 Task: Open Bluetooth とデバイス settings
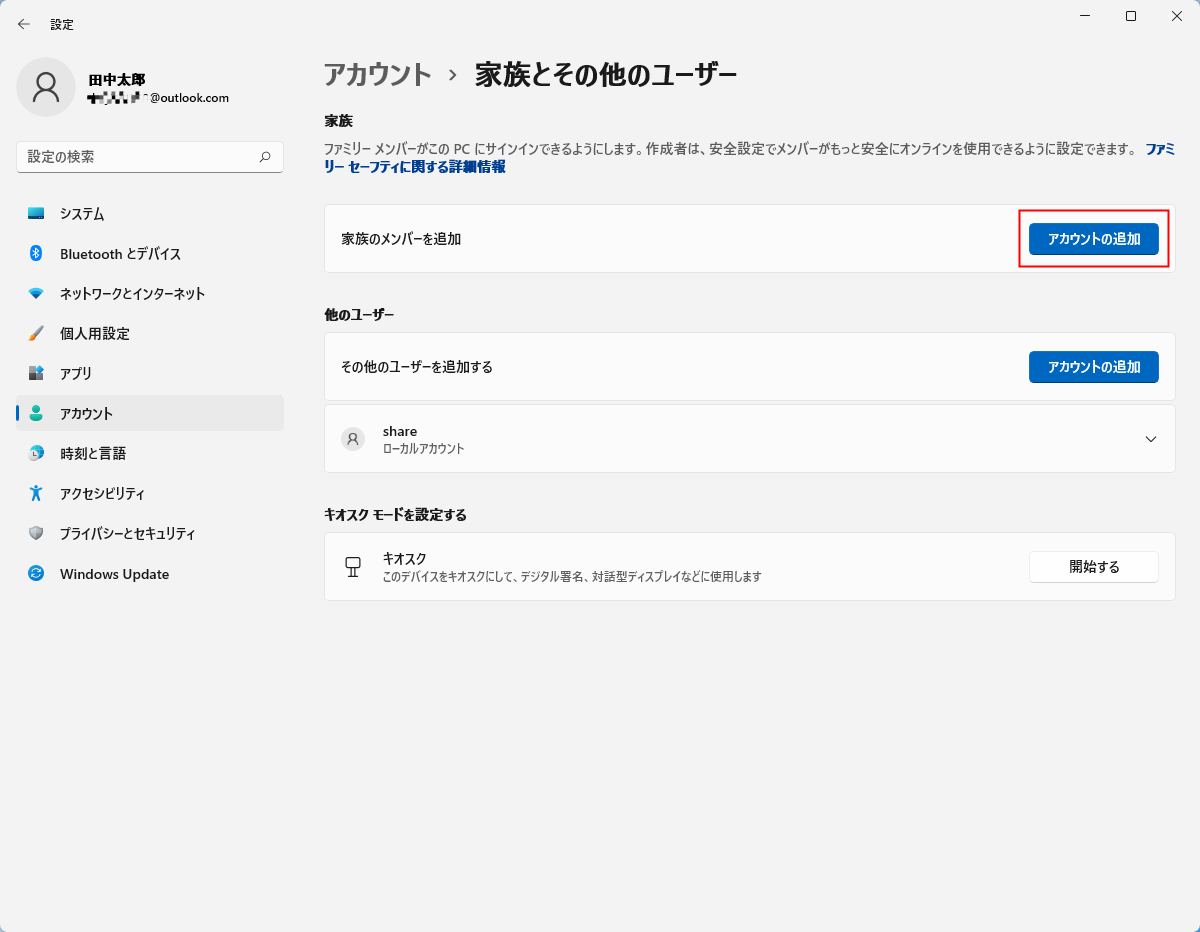coord(150,253)
